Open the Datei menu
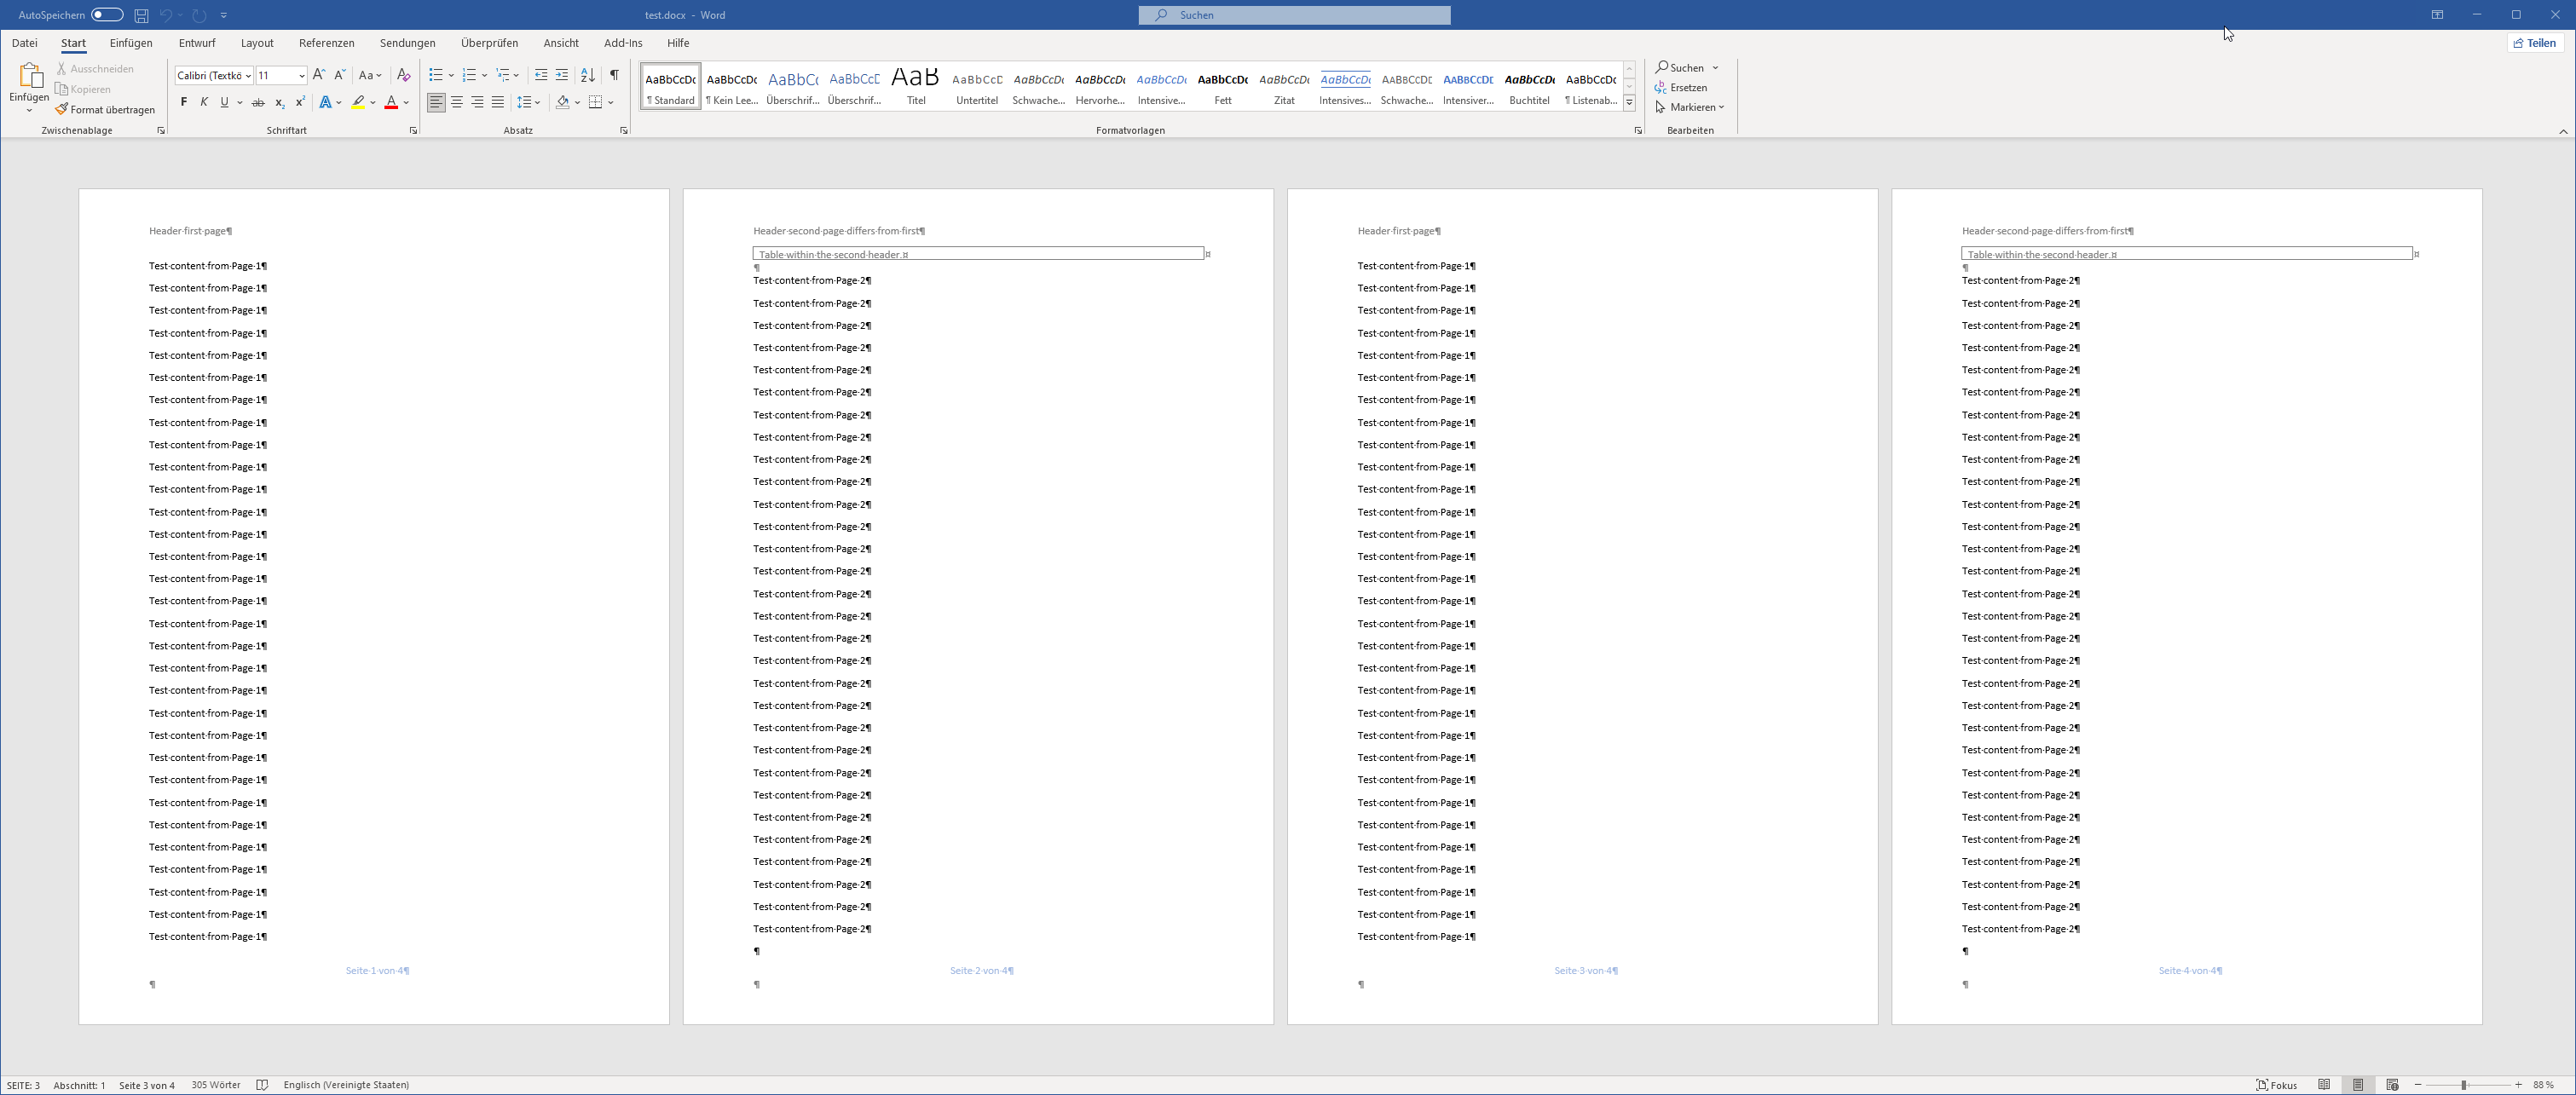 [x=24, y=43]
